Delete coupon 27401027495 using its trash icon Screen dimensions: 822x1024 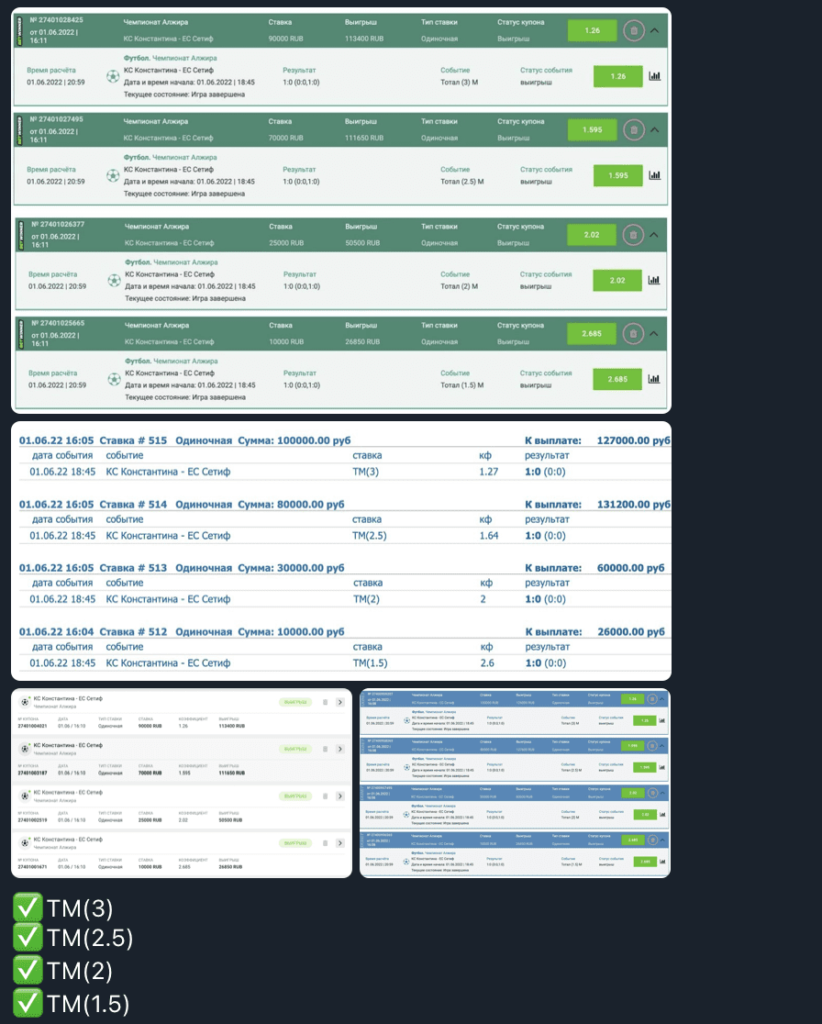coord(632,129)
